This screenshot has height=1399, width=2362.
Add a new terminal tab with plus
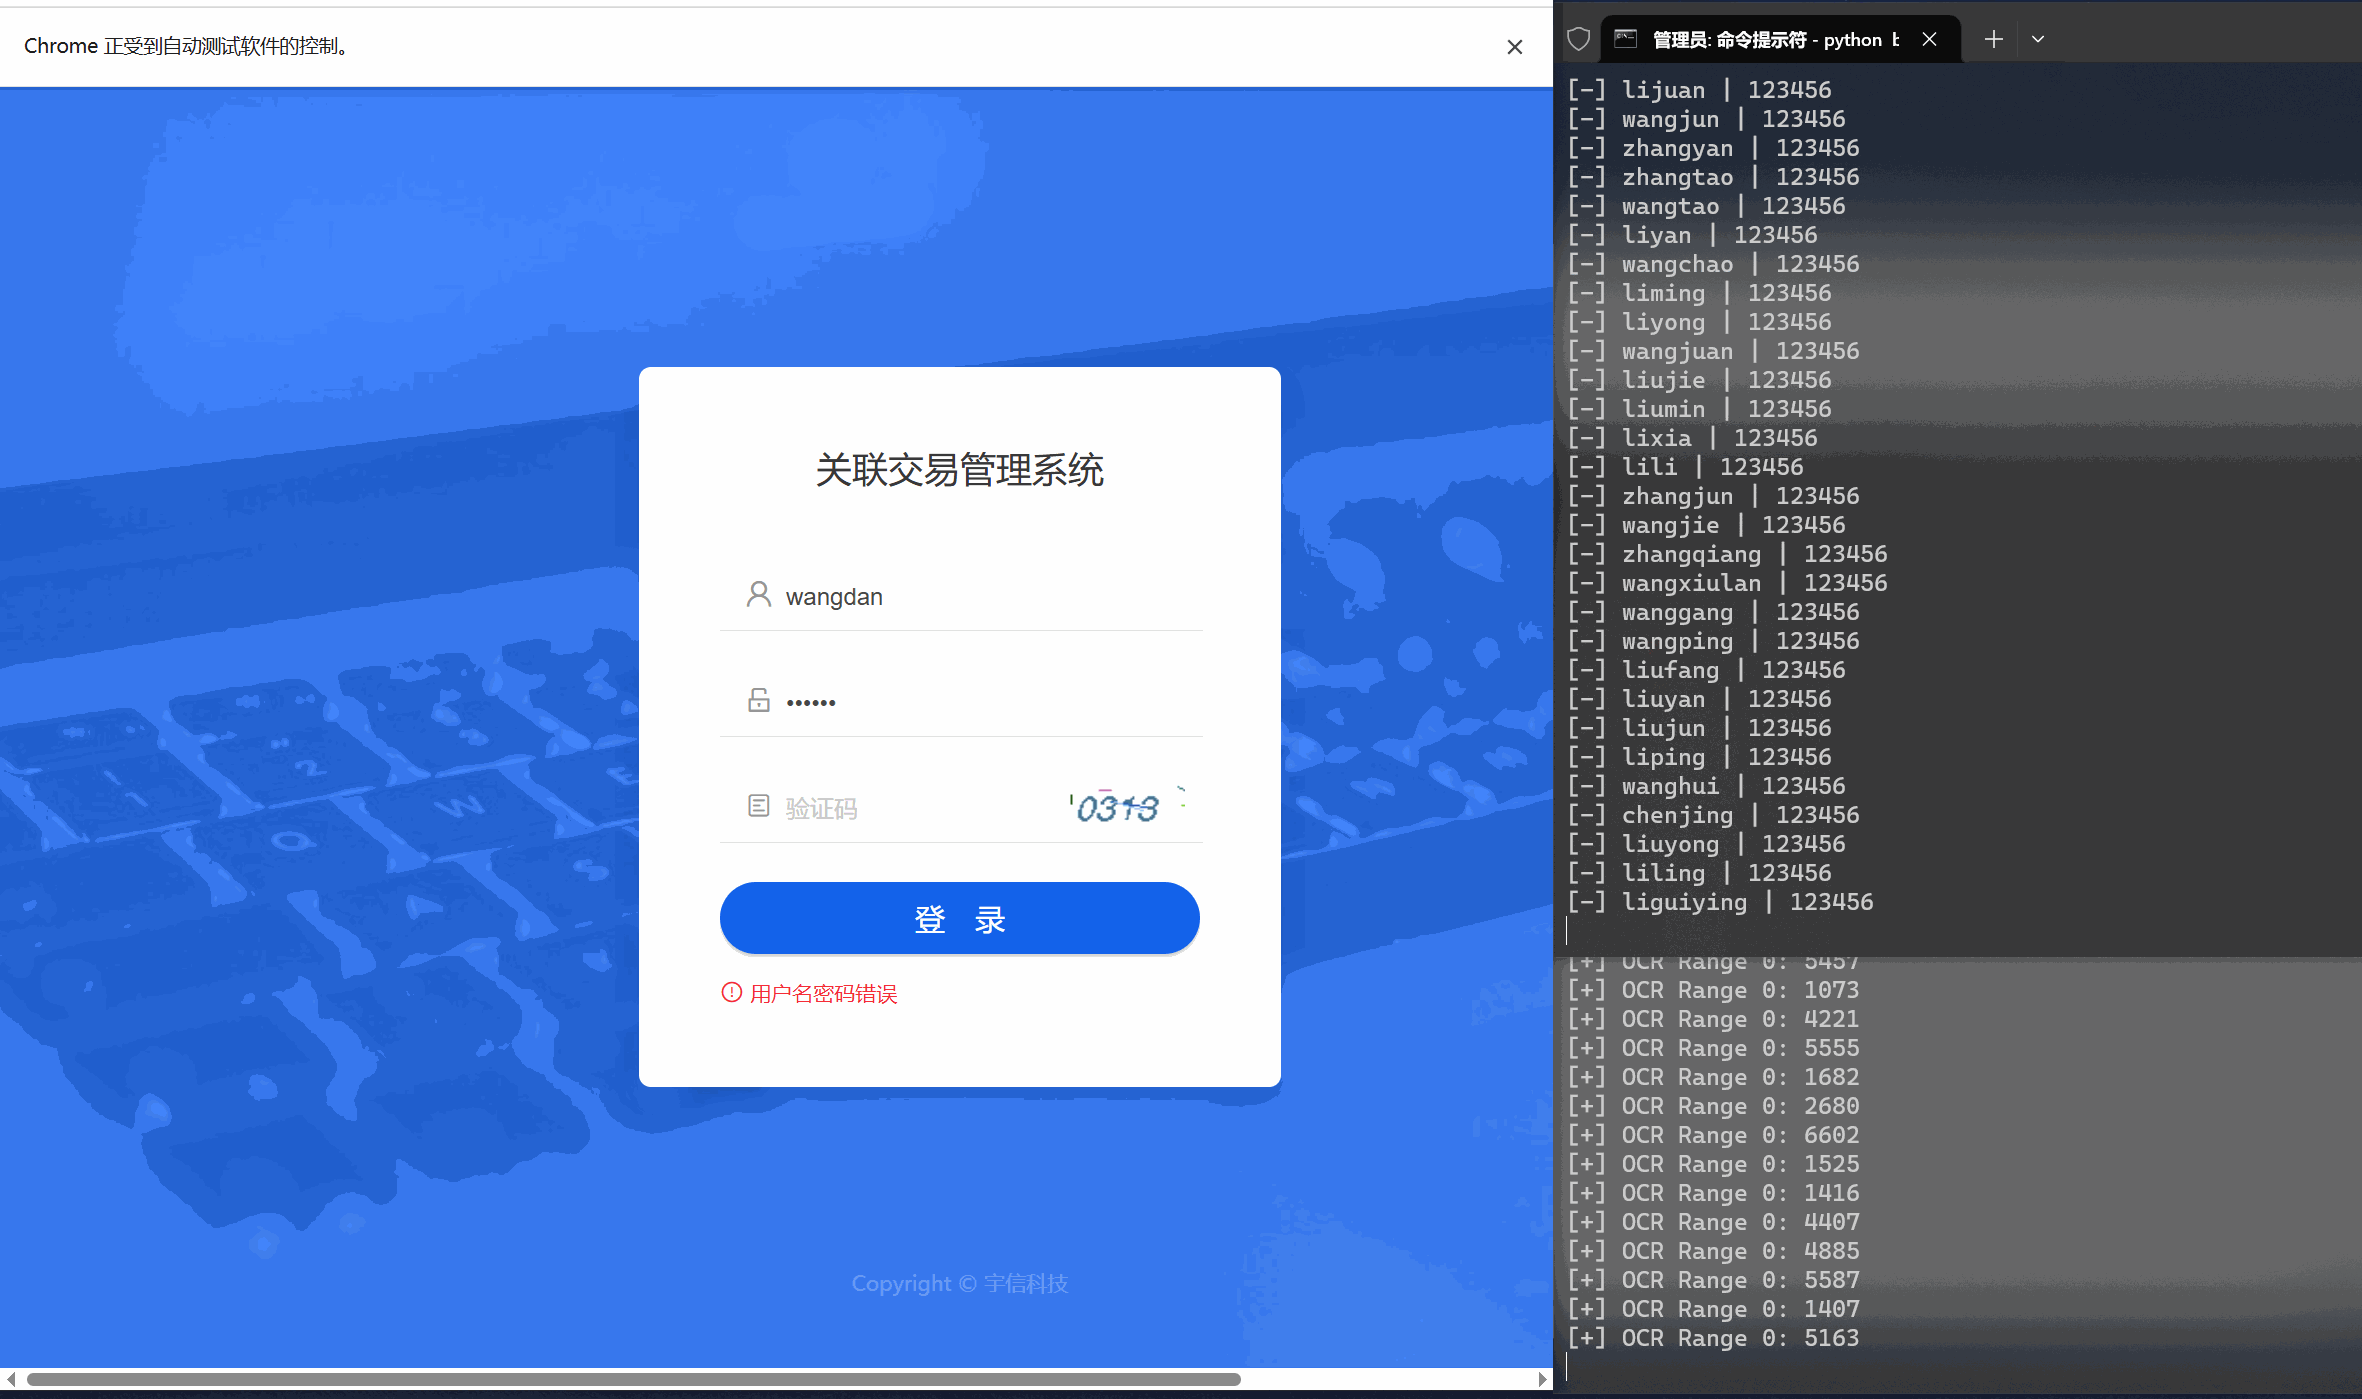[x=1994, y=39]
